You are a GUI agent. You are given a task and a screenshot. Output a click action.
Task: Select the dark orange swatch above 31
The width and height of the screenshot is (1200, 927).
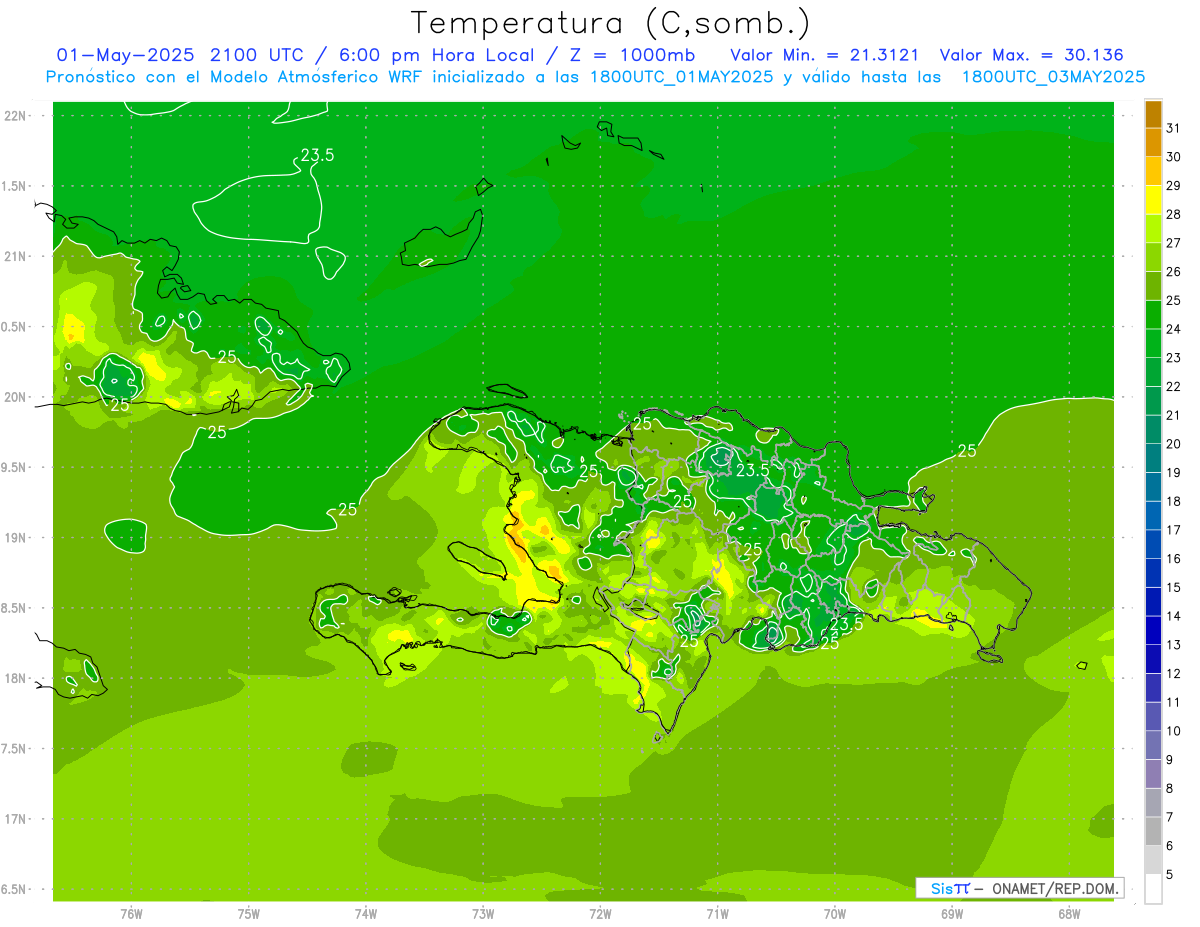[1153, 114]
